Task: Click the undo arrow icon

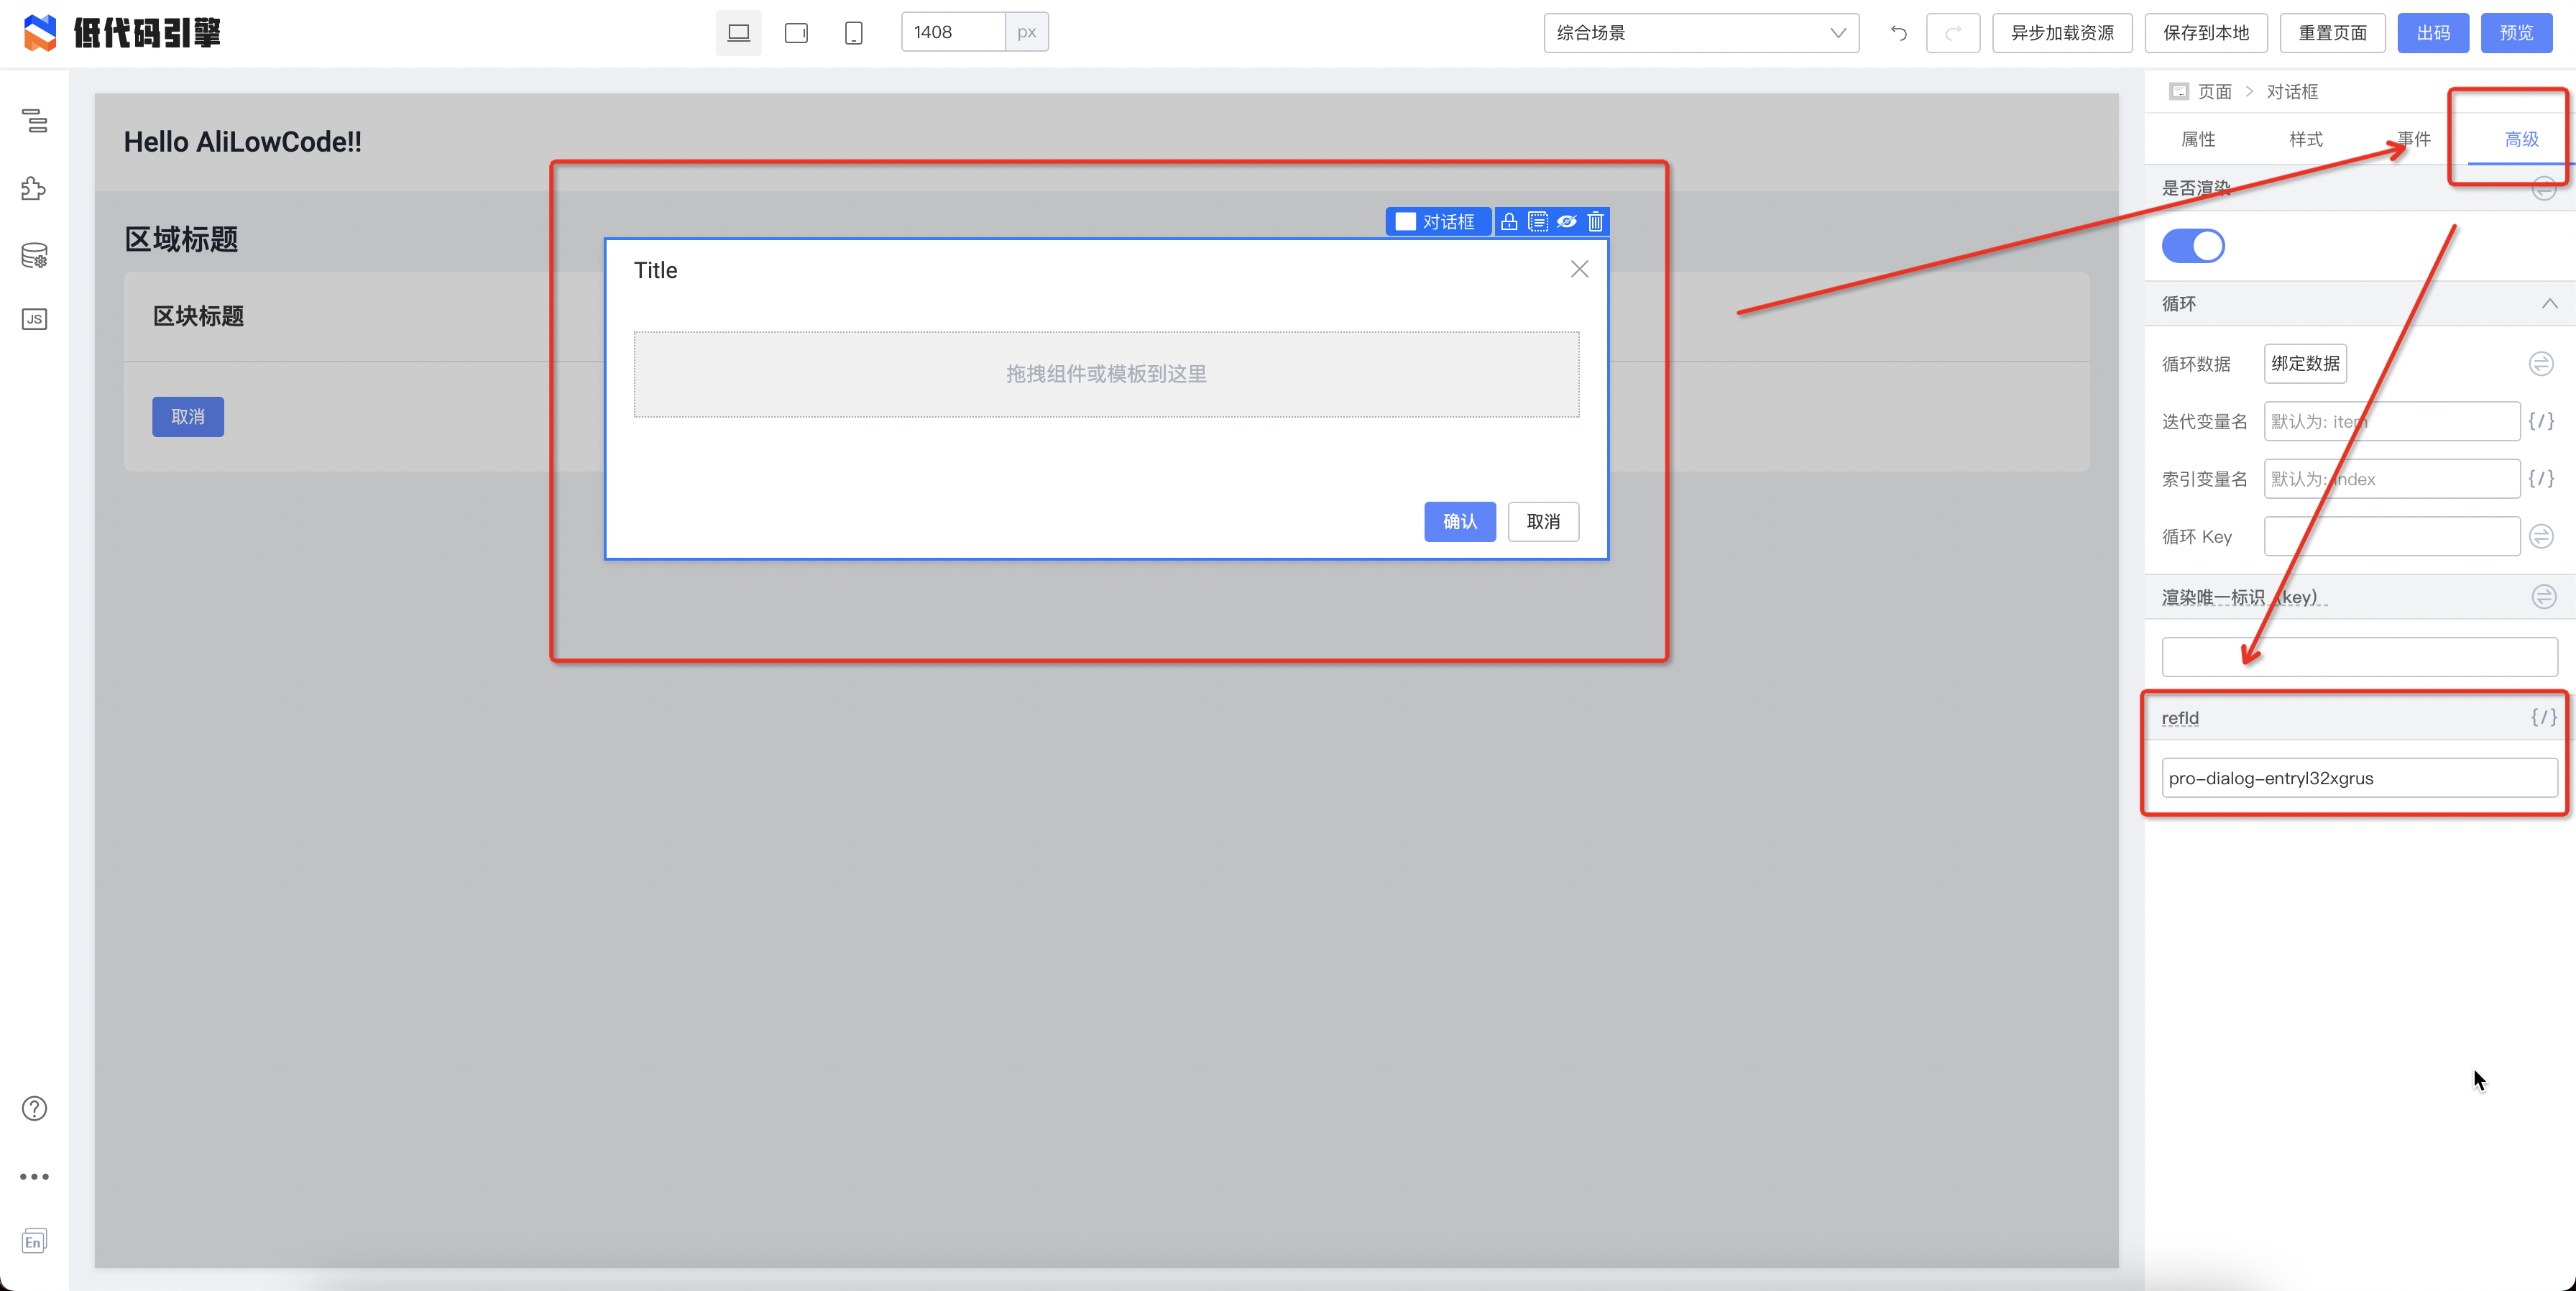Action: pyautogui.click(x=1898, y=33)
